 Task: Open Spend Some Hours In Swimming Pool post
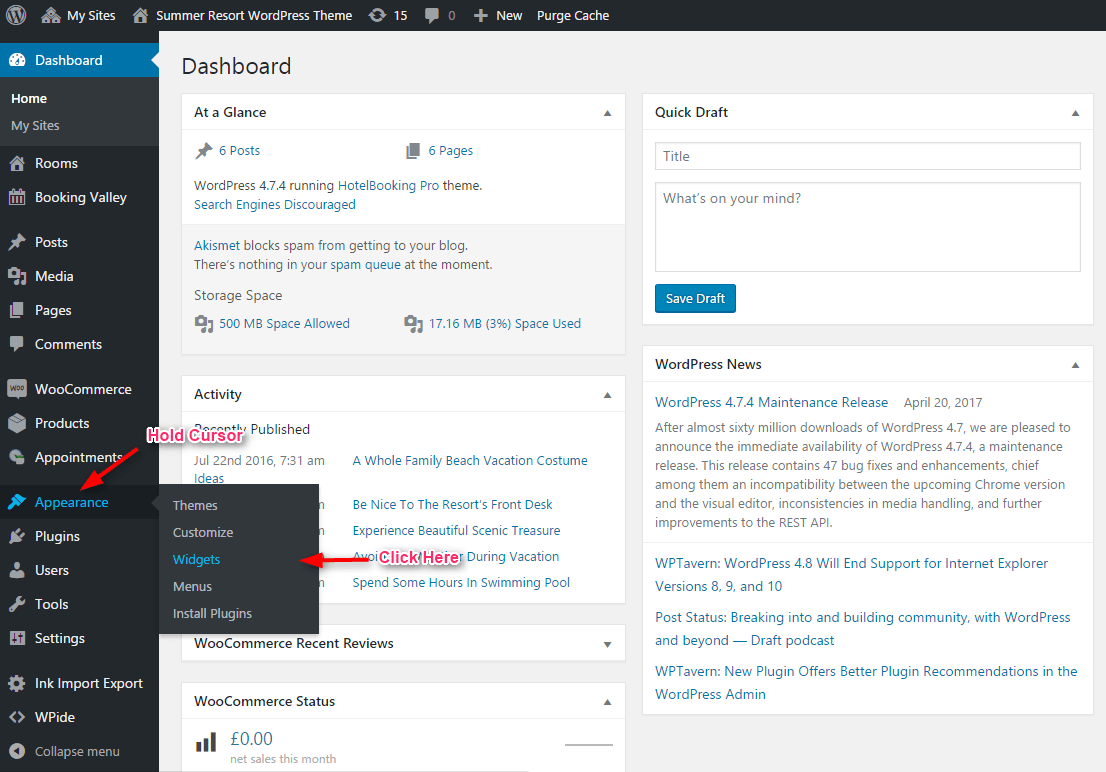[x=461, y=583]
